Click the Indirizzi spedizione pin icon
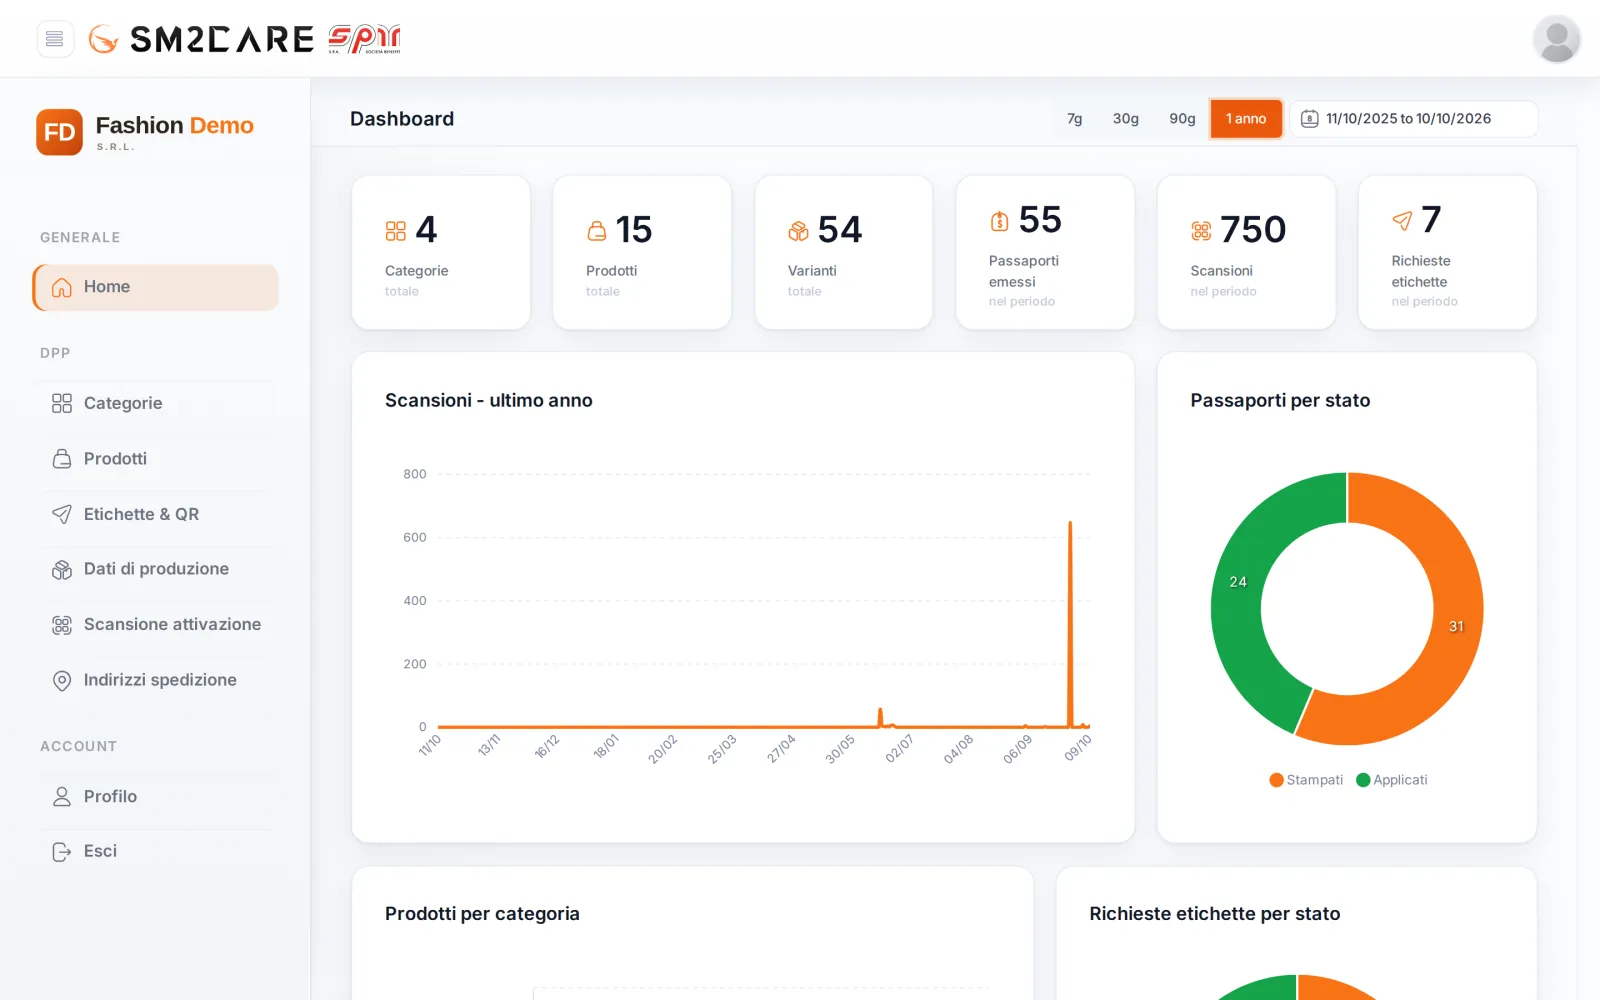Screen dimensions: 1600x1000 click(62, 681)
